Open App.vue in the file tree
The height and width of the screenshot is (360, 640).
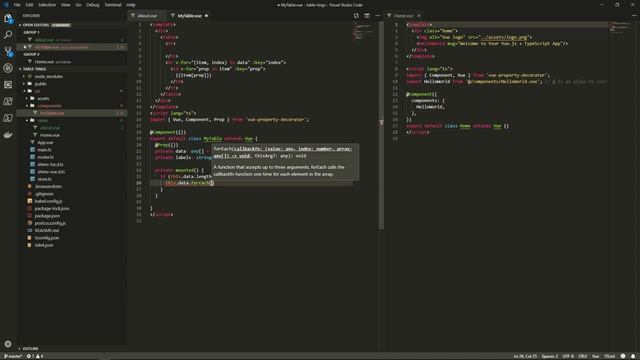[45, 142]
